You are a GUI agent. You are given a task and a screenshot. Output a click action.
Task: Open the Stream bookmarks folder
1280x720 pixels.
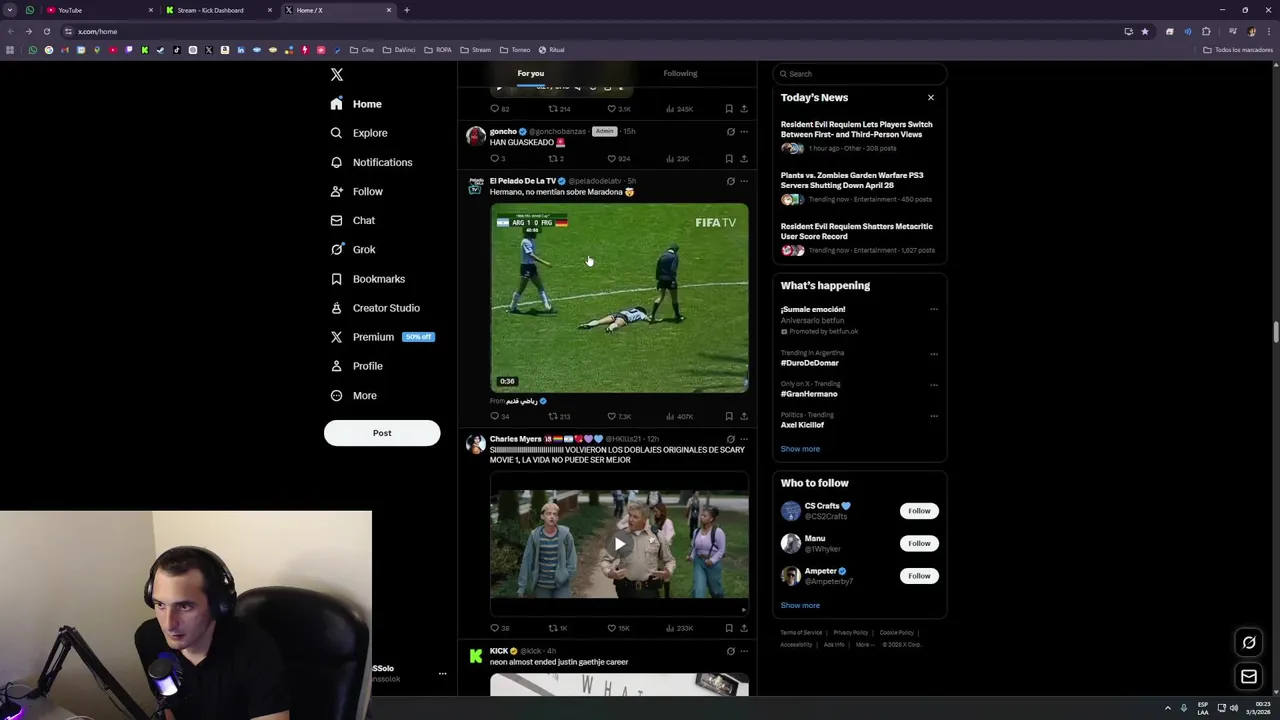pyautogui.click(x=476, y=50)
